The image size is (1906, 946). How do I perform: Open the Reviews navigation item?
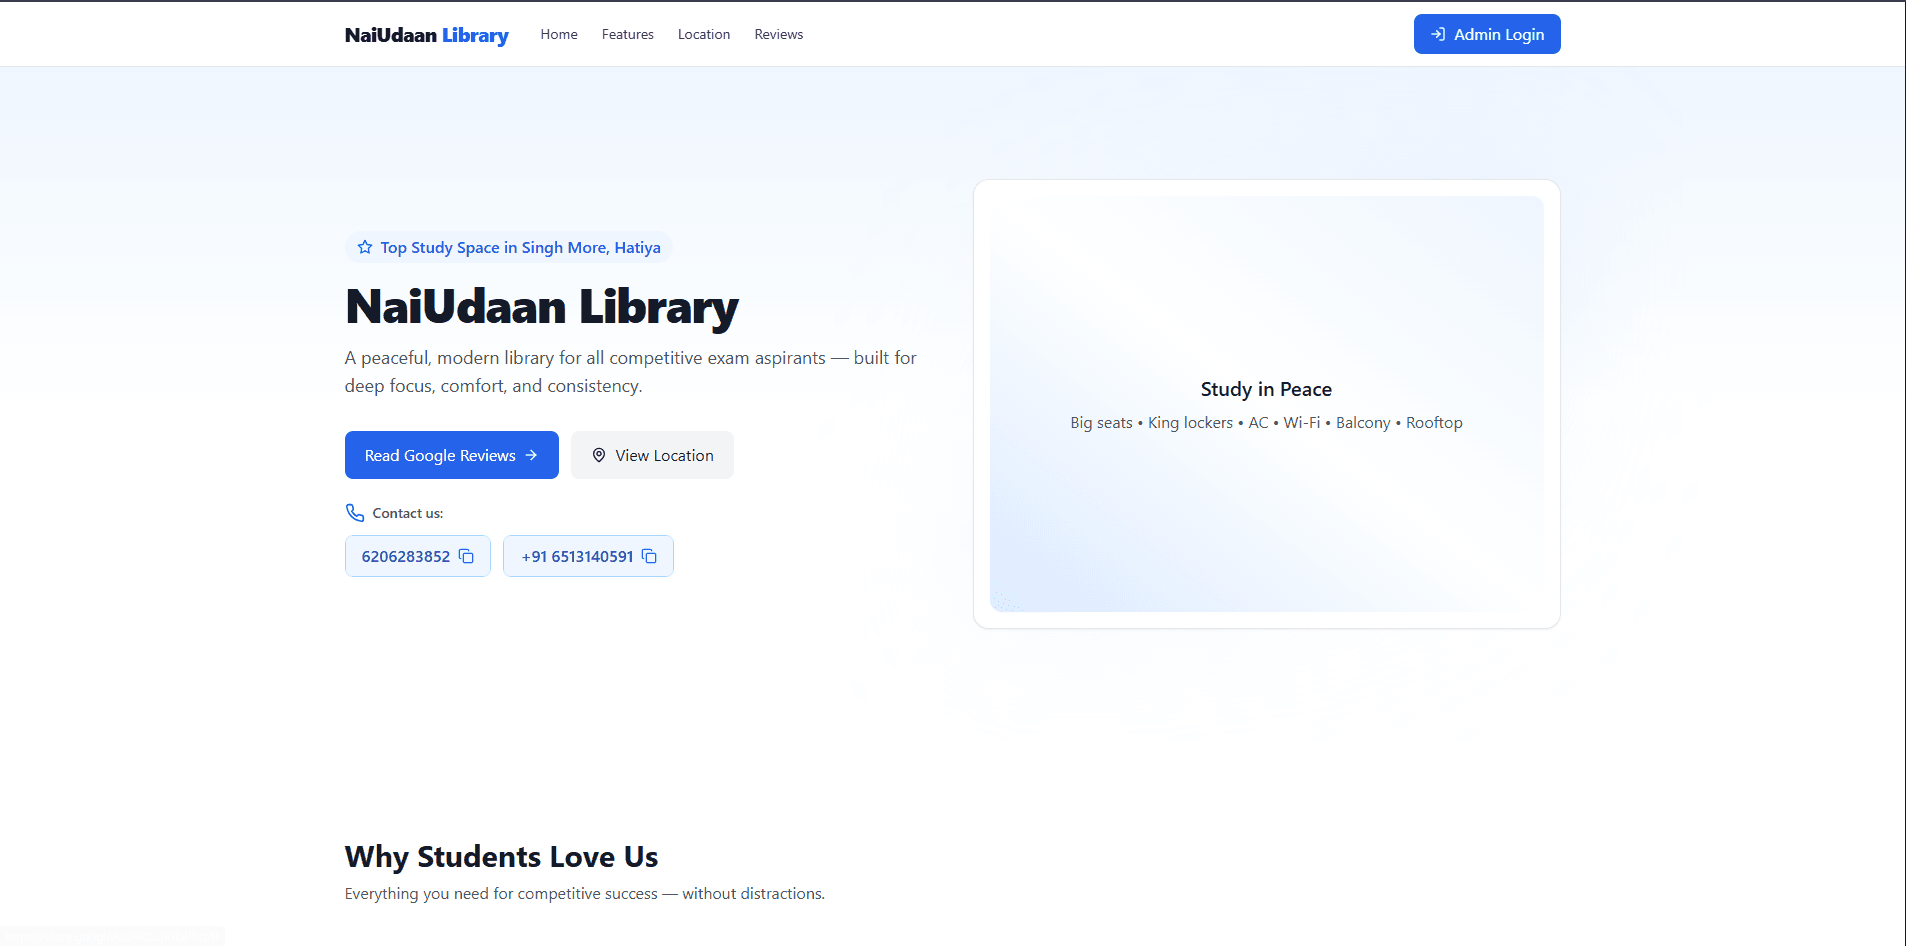coord(778,34)
